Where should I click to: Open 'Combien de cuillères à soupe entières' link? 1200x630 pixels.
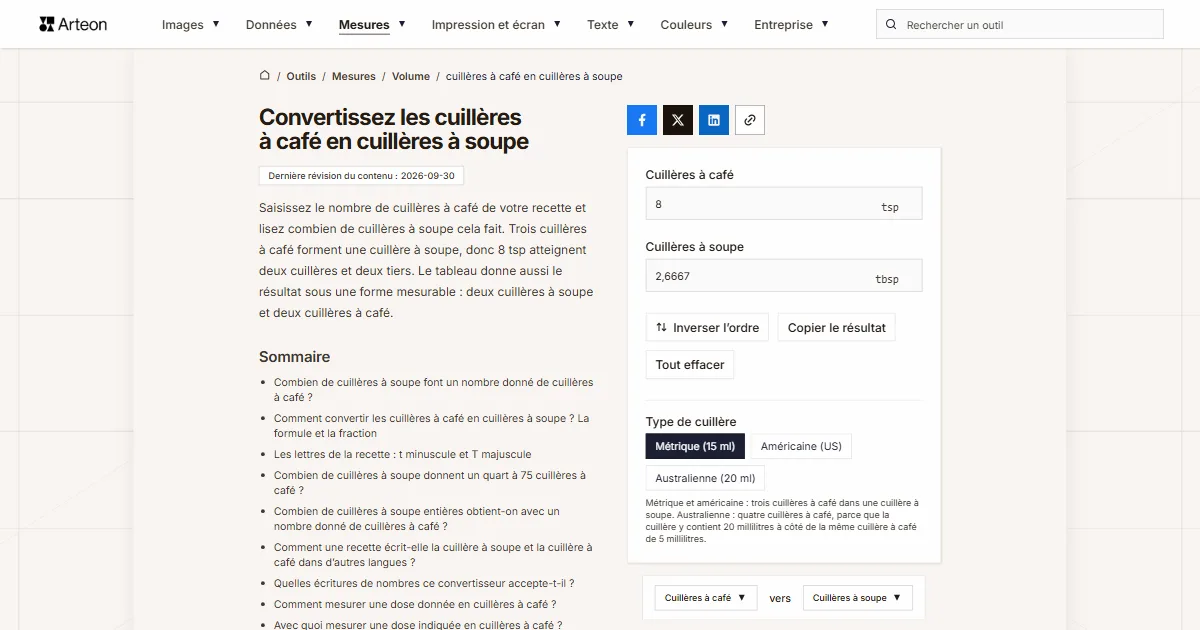point(417,519)
